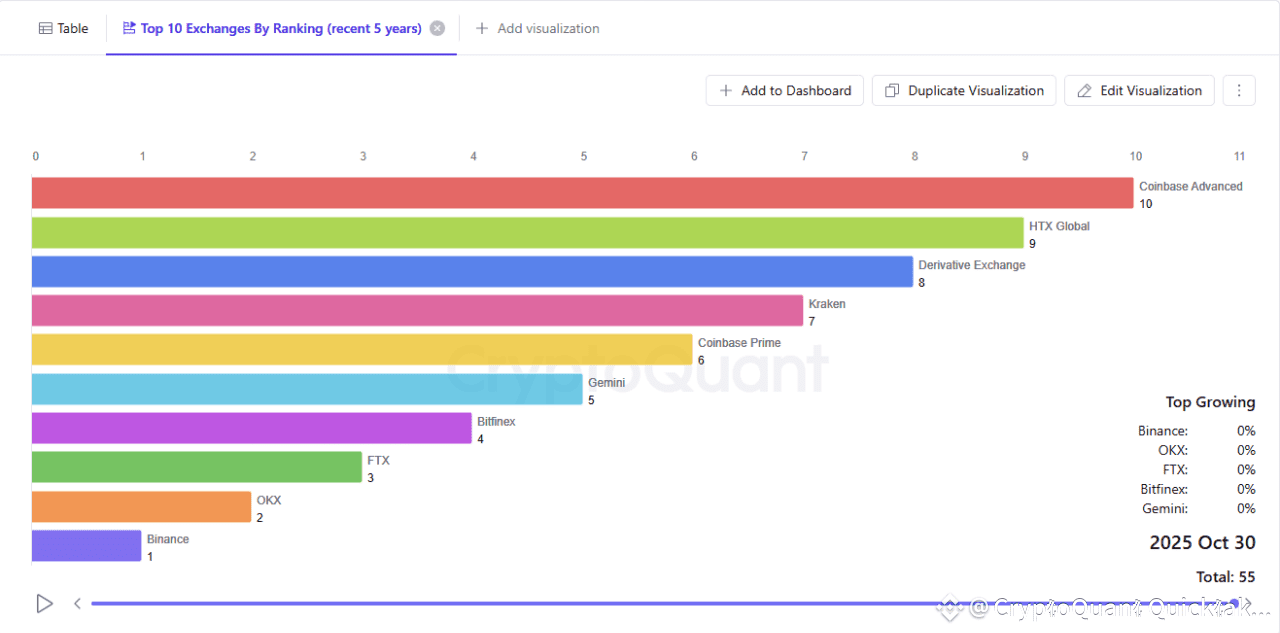Click the previous-frame left chevron

point(77,604)
